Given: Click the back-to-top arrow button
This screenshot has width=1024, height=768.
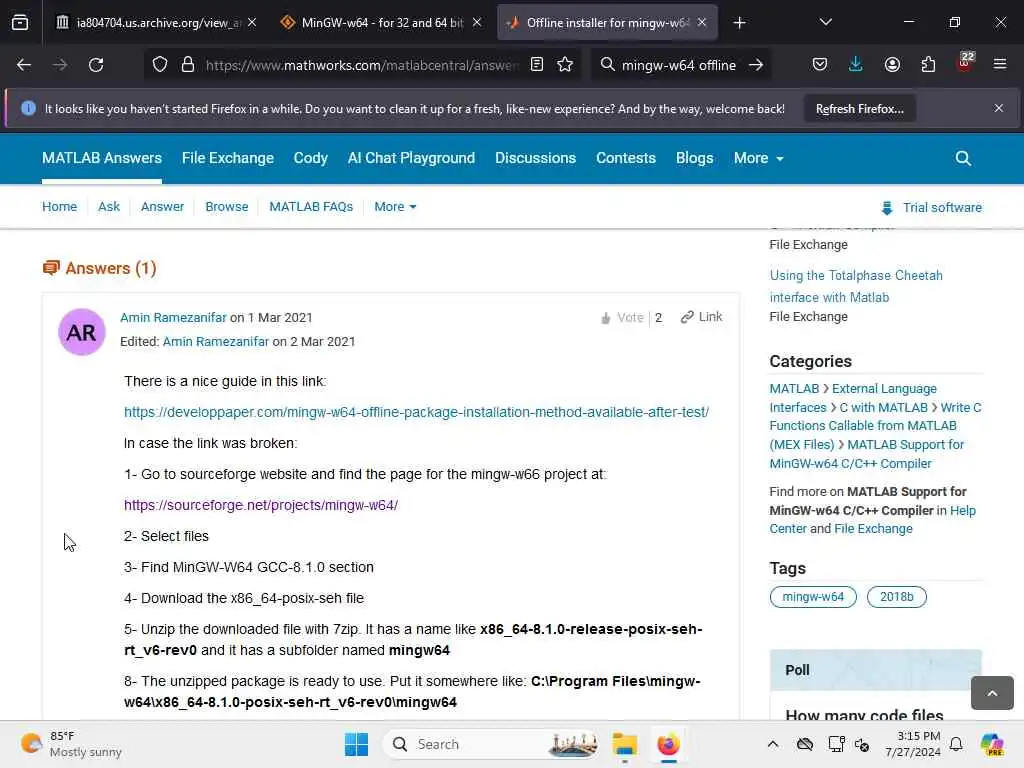Looking at the screenshot, I should [992, 693].
